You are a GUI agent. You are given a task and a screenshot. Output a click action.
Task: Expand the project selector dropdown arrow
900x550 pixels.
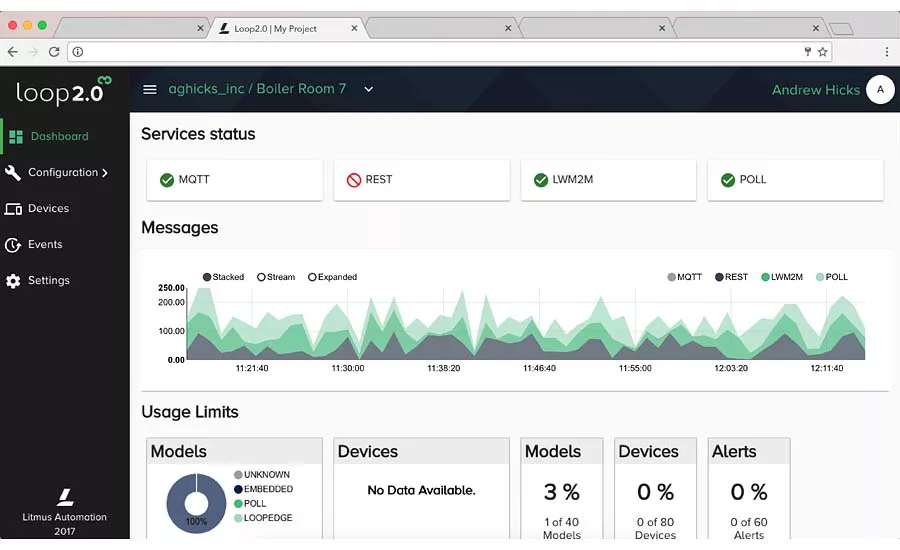coord(368,90)
